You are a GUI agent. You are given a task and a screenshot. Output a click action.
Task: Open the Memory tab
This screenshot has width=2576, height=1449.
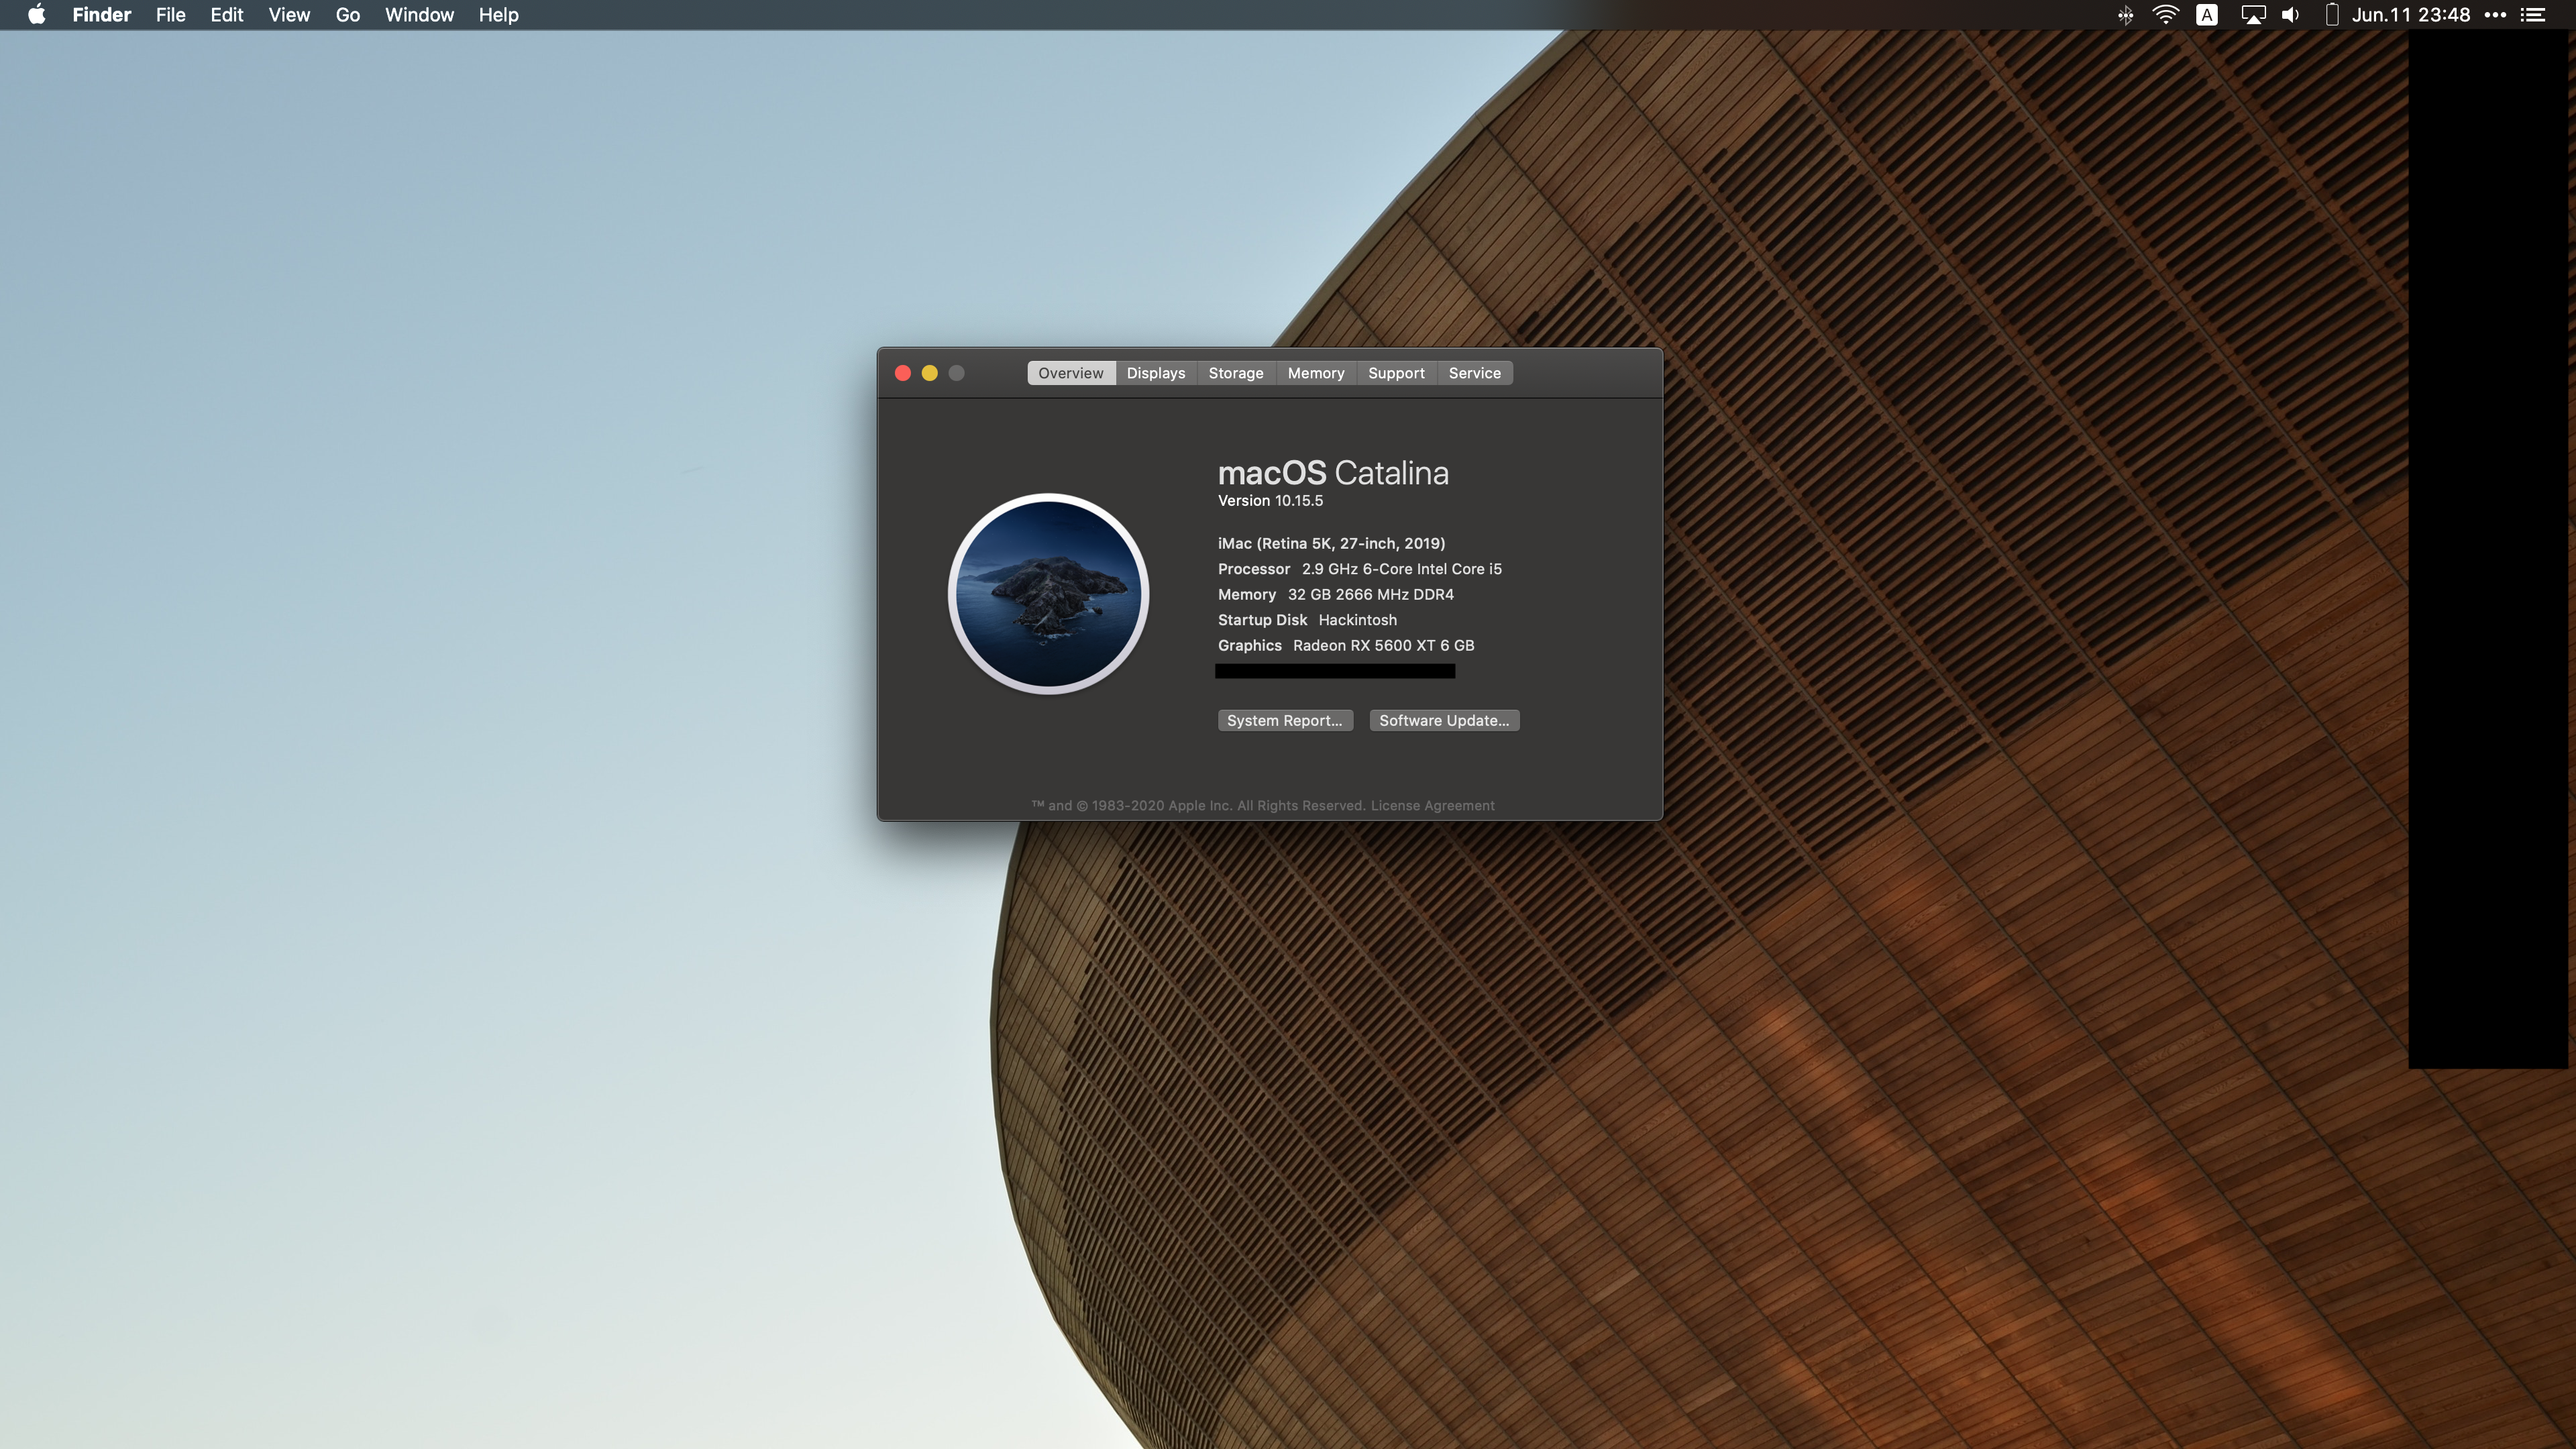(x=1315, y=373)
